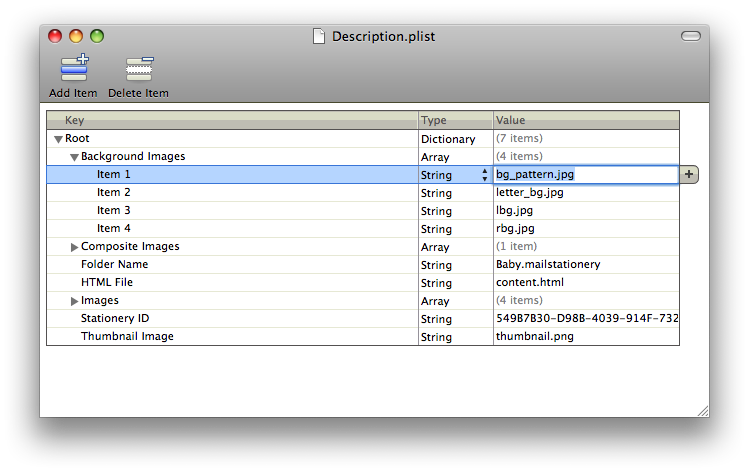
Task: Click the Delete Item toolbar icon
Action: [x=138, y=69]
